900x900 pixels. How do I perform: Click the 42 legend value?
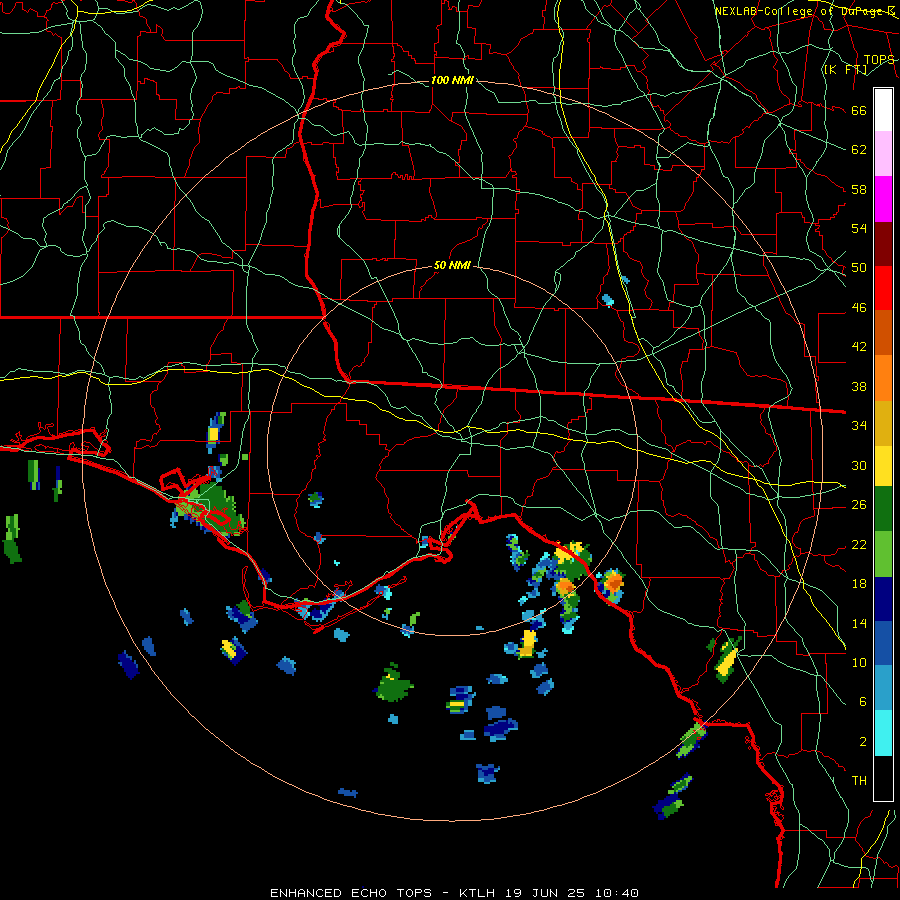tap(859, 347)
